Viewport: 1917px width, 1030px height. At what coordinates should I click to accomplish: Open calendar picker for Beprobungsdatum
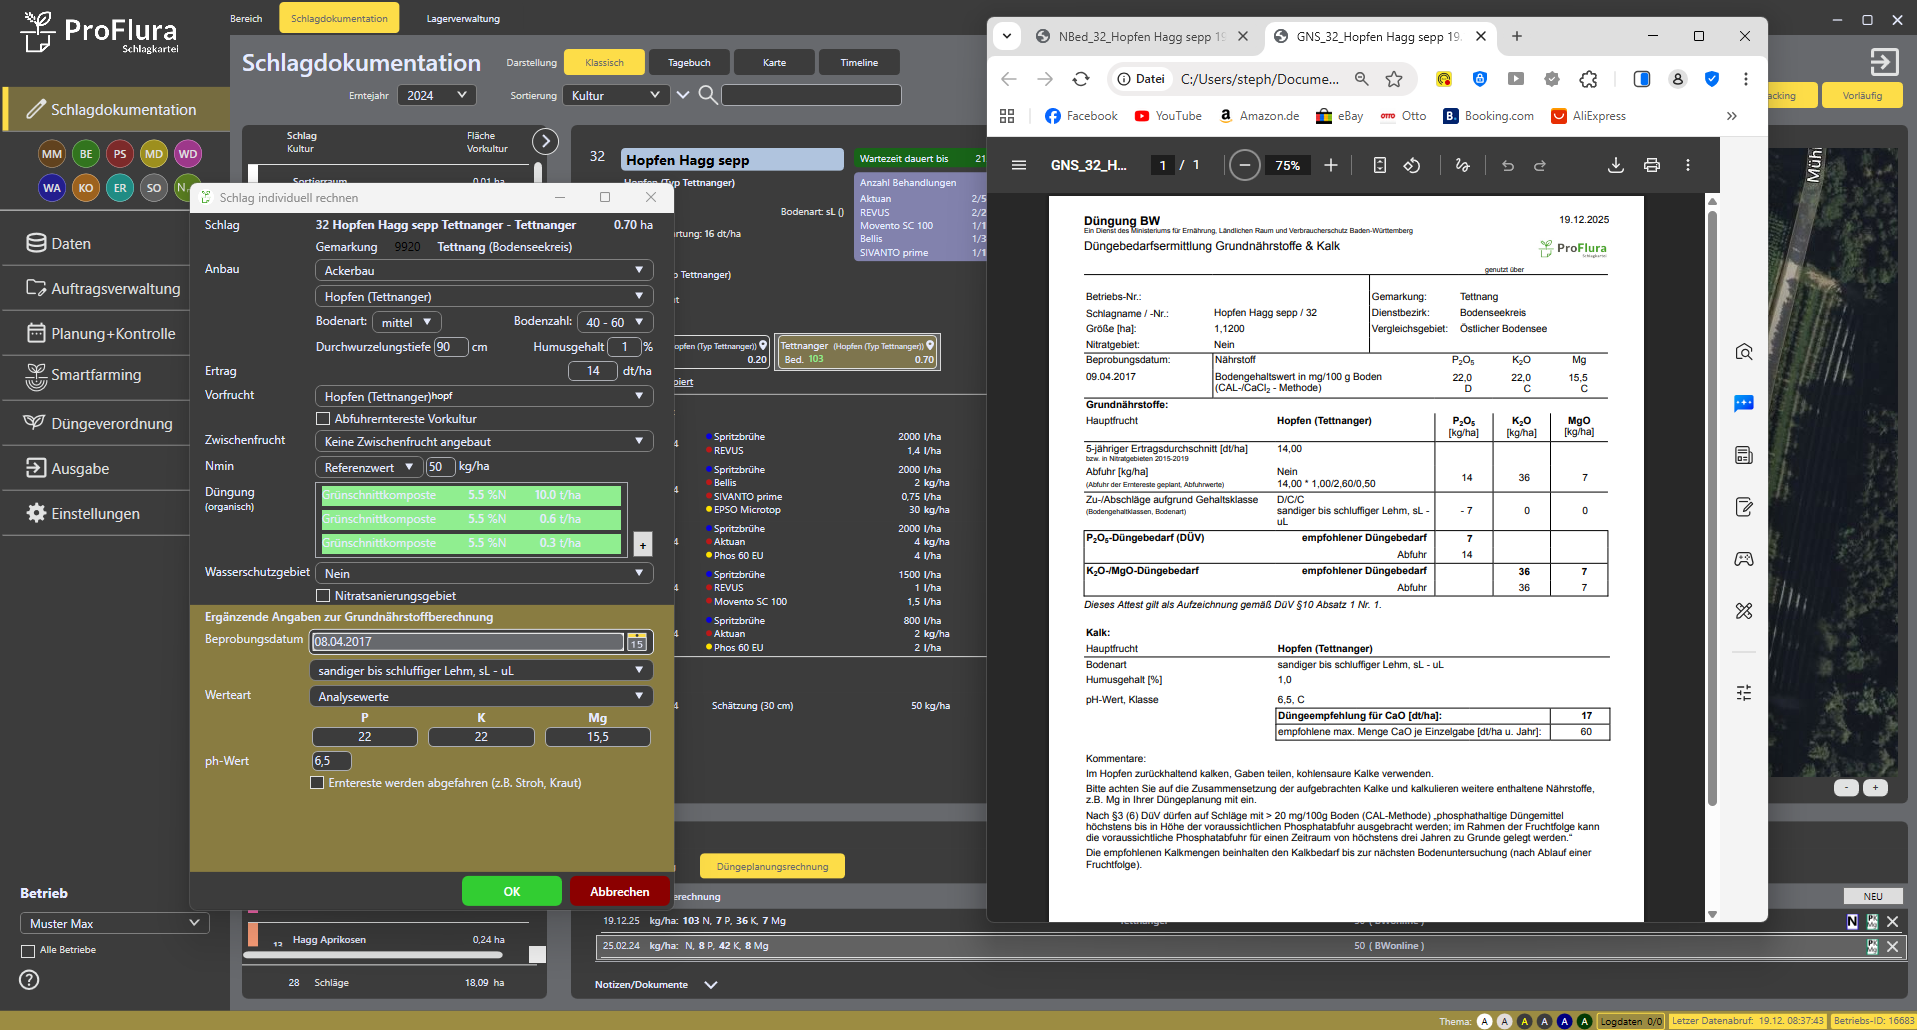coord(637,642)
